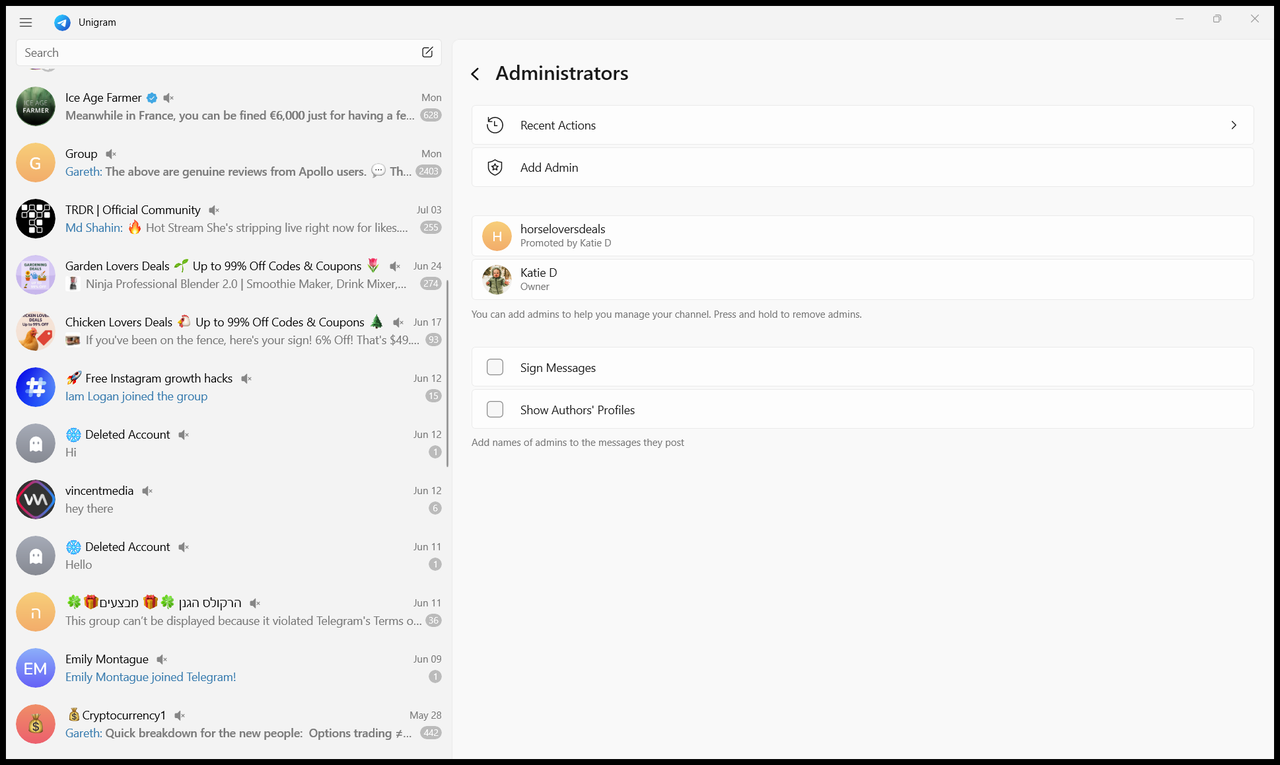Viewport: 1280px width, 765px height.
Task: Open the Cryptocurrency1 chat
Action: 229,724
